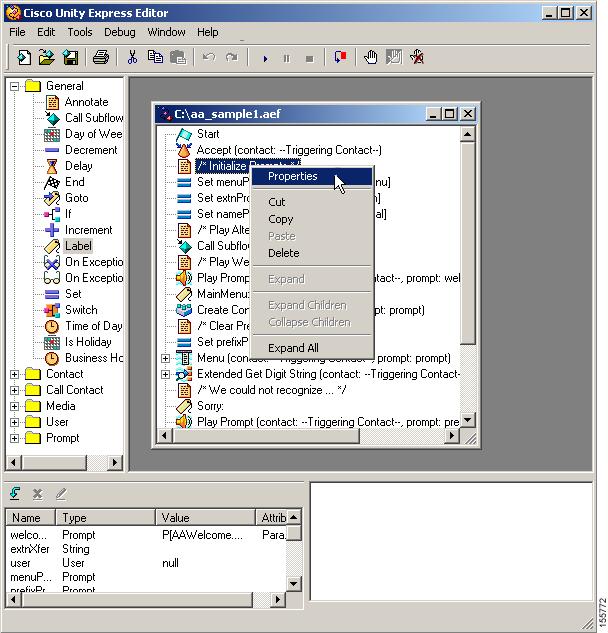Choose Expand All in context menu
Screen dimensions: 608x633
tap(312, 348)
